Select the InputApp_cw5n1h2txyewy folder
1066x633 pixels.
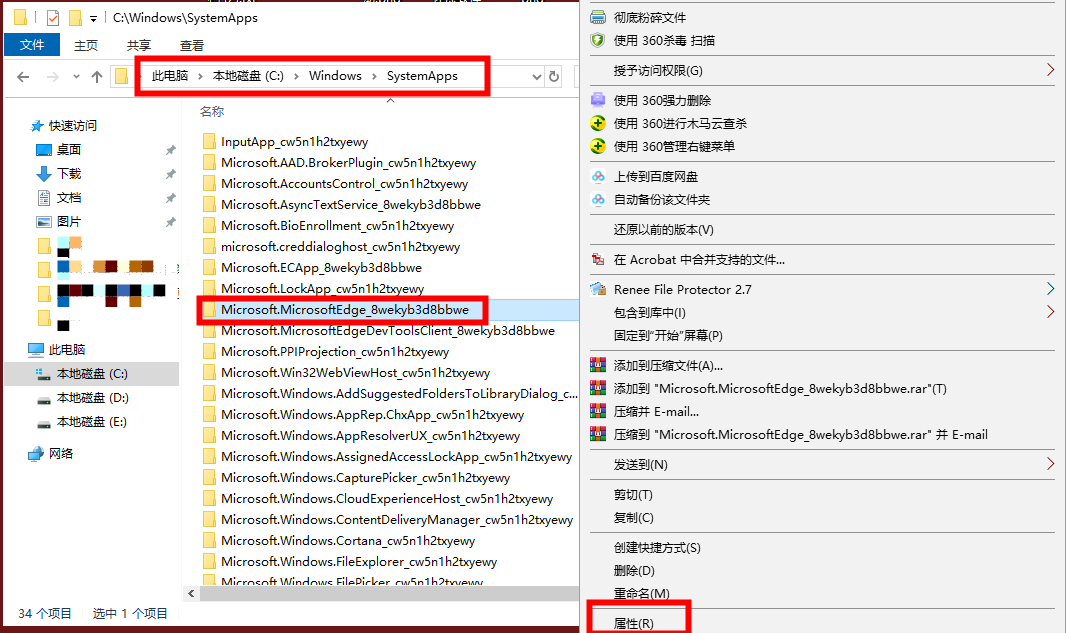point(294,141)
